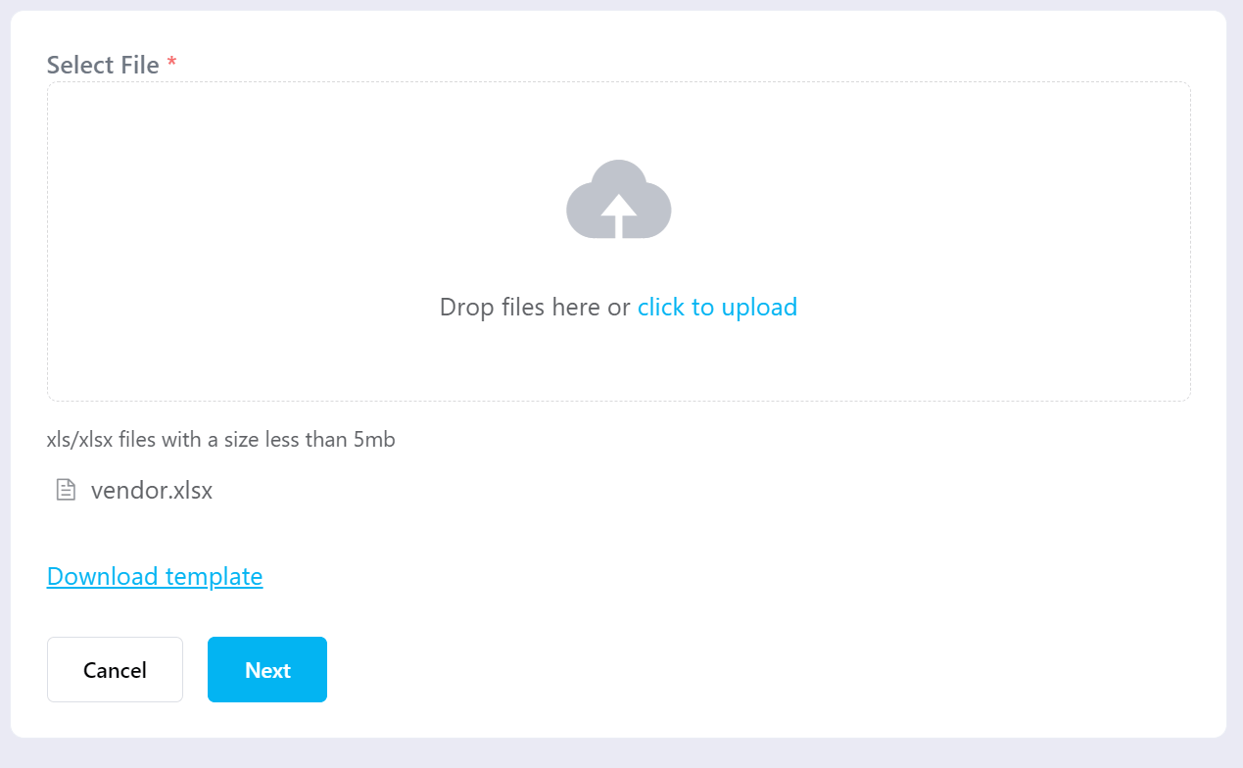1243x768 pixels.
Task: Click white card area right of Next
Action: click(x=760, y=670)
